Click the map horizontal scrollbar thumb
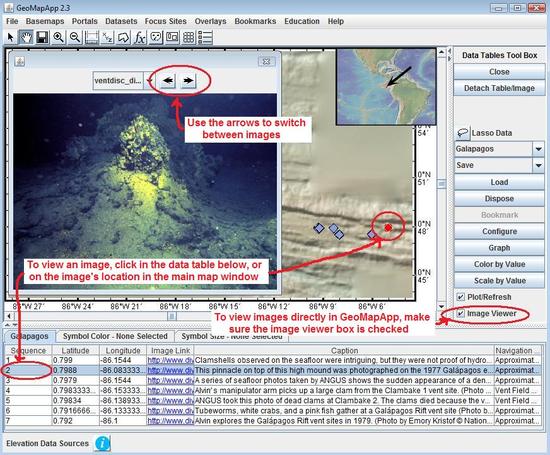The image size is (550, 455). (172, 316)
